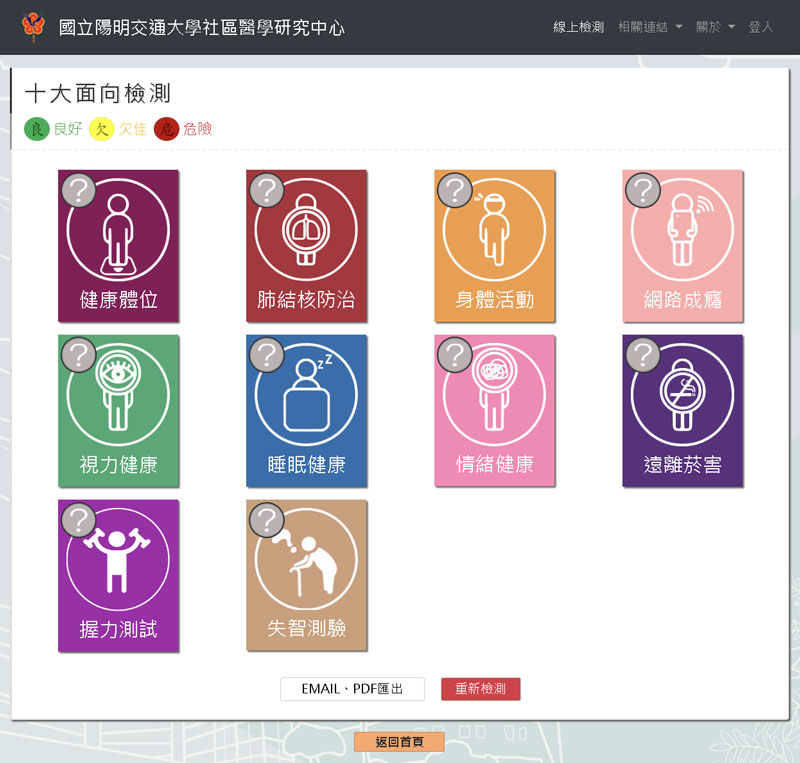Viewport: 800px width, 763px height.
Task: Click the 十大面向檢測 heading
Action: (98, 93)
